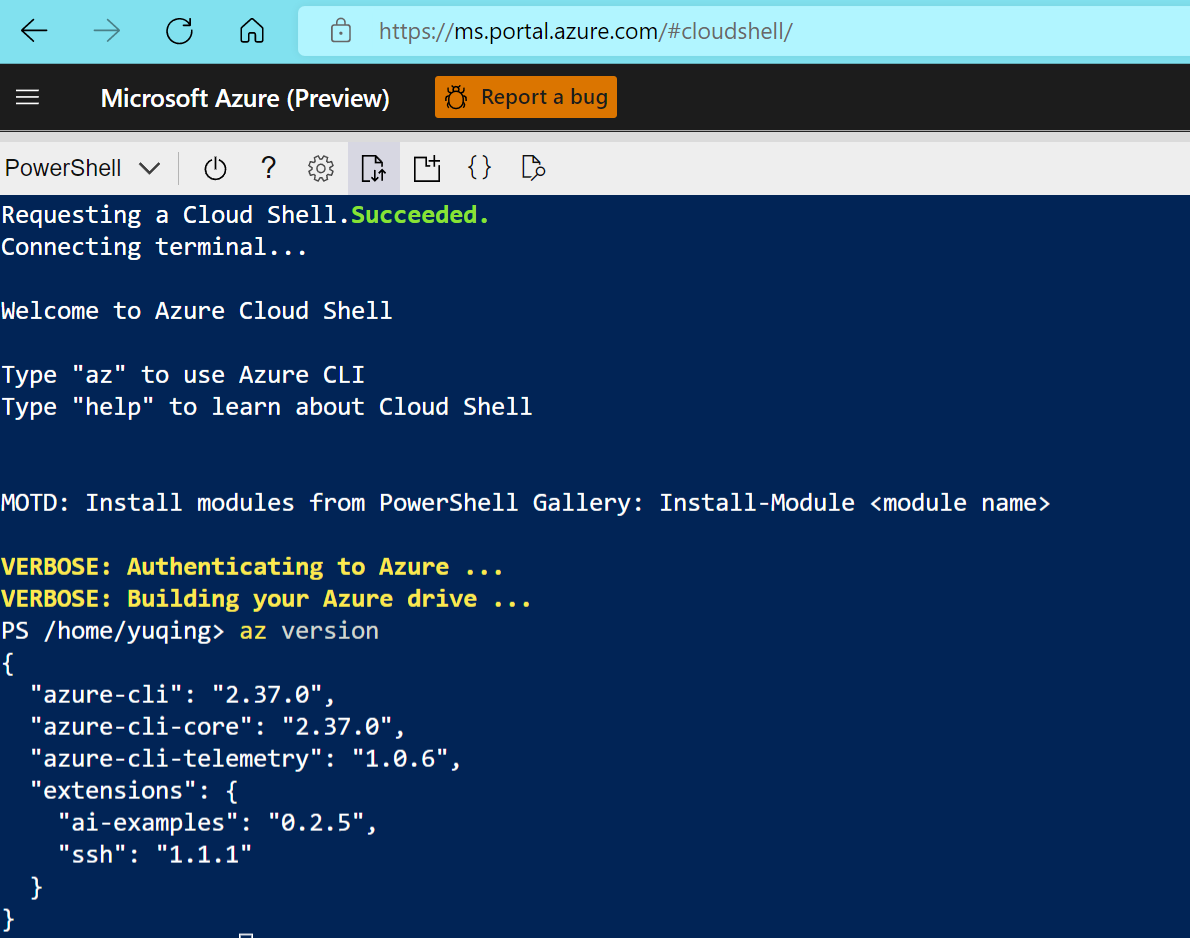Click the MOTD Install-Module line
1190x938 pixels.
[525, 502]
